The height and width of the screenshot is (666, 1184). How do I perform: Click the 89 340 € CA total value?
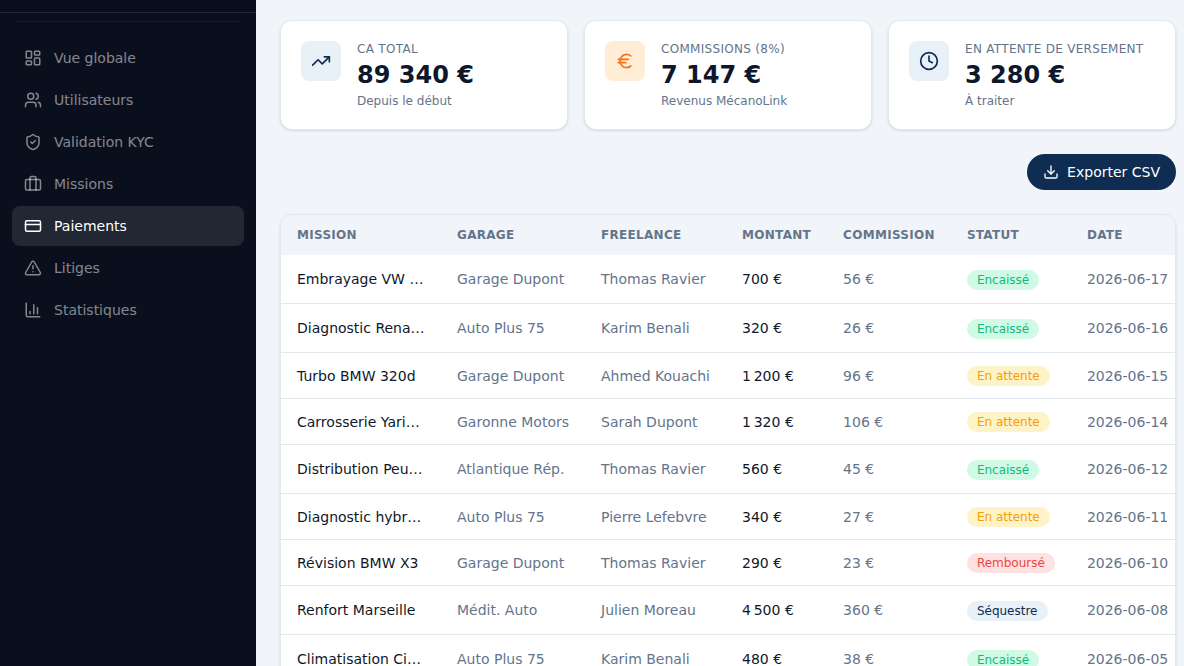tap(415, 75)
